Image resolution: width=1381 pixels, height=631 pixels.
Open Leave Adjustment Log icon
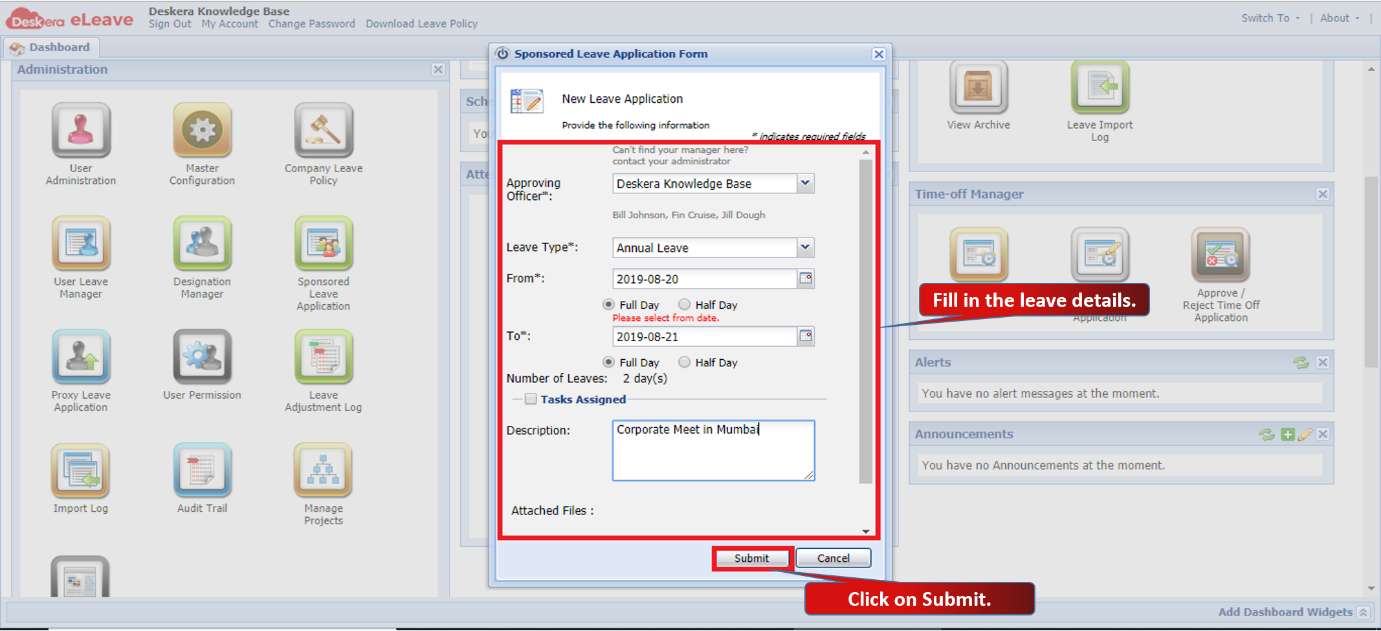pos(323,358)
